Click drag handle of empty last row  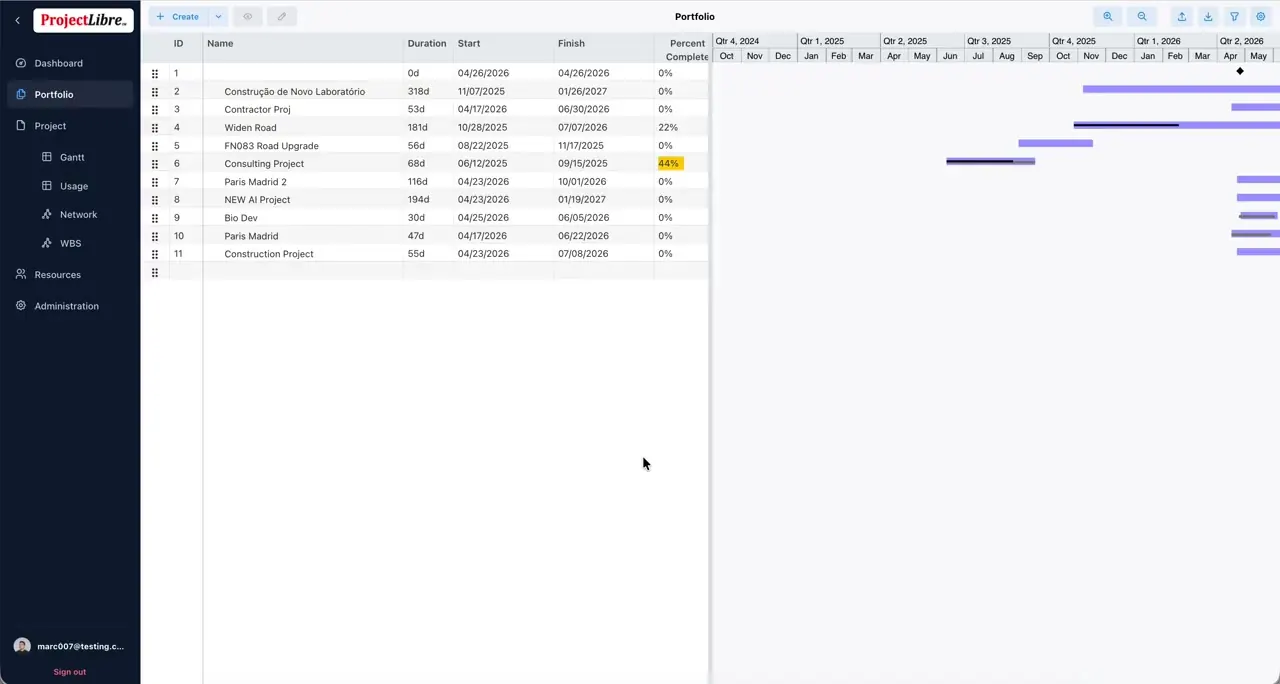coord(155,272)
